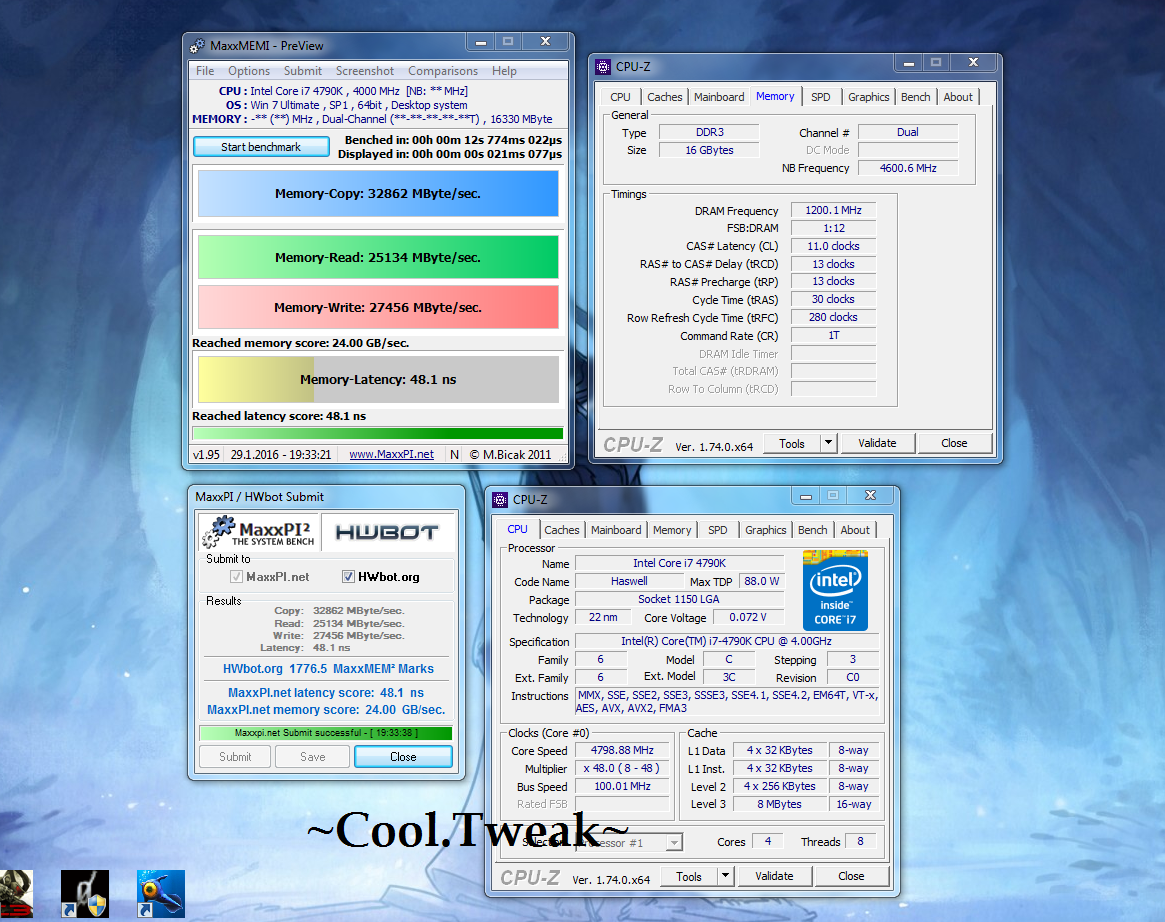Open the Submit menu in MaxxMEMI

tap(302, 71)
